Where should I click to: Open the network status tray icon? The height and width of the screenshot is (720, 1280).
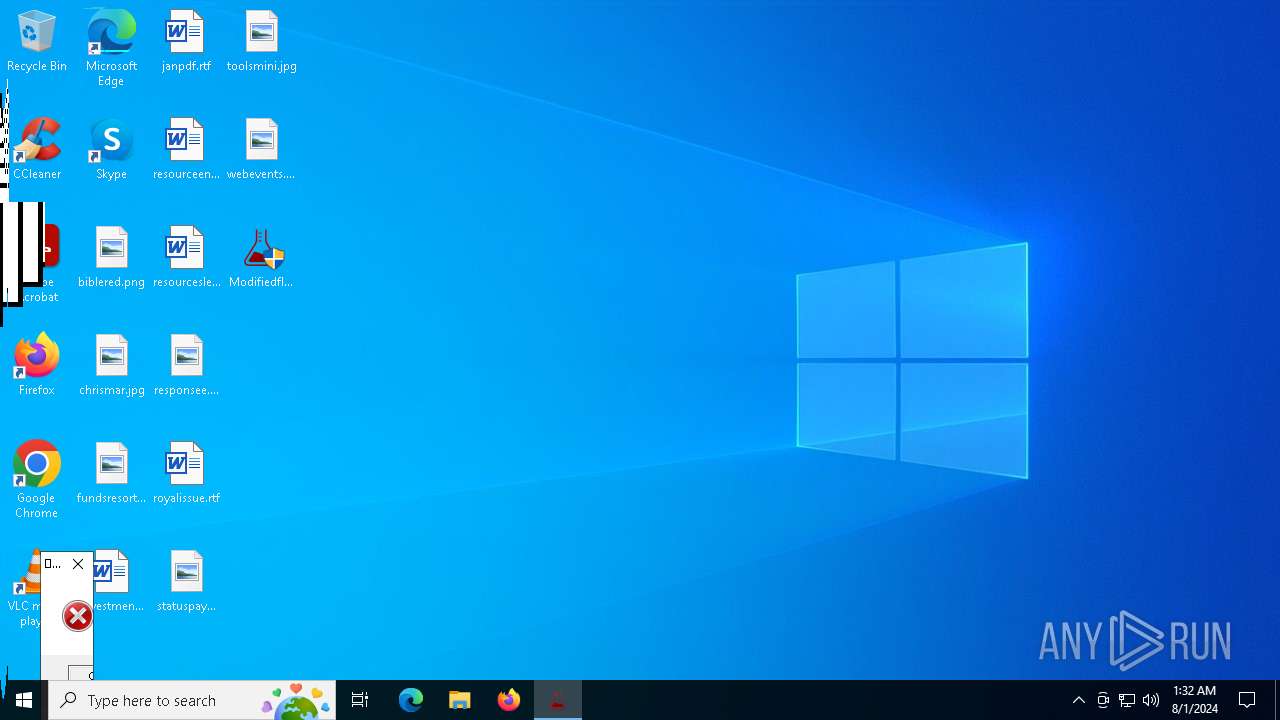(1127, 700)
